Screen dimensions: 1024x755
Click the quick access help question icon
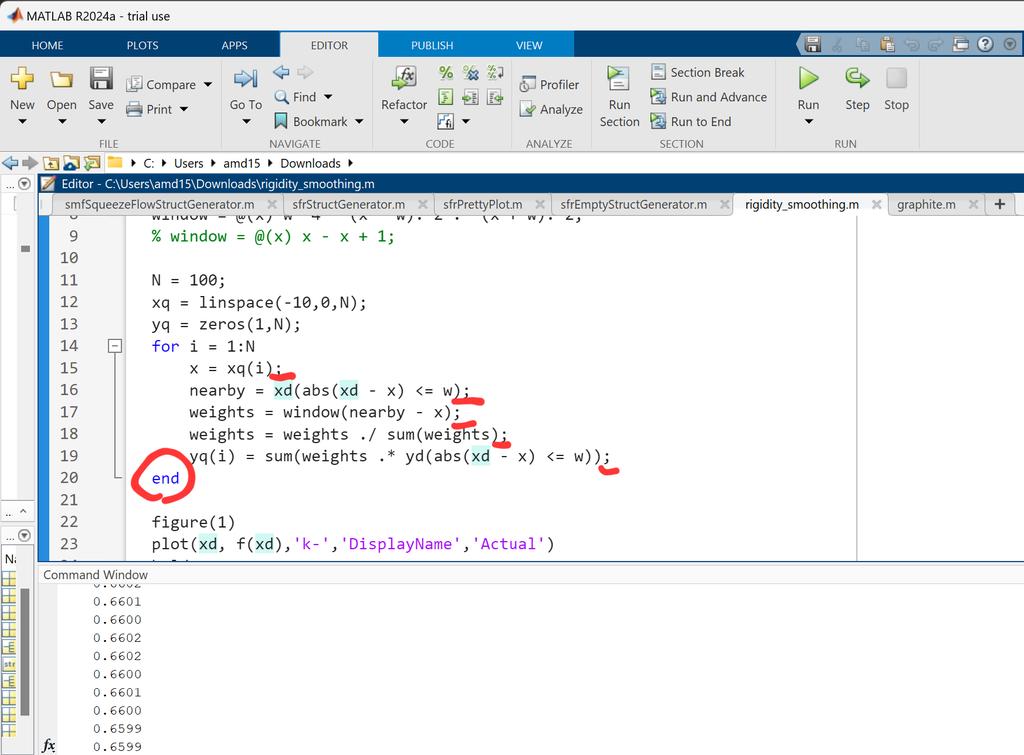[x=985, y=44]
